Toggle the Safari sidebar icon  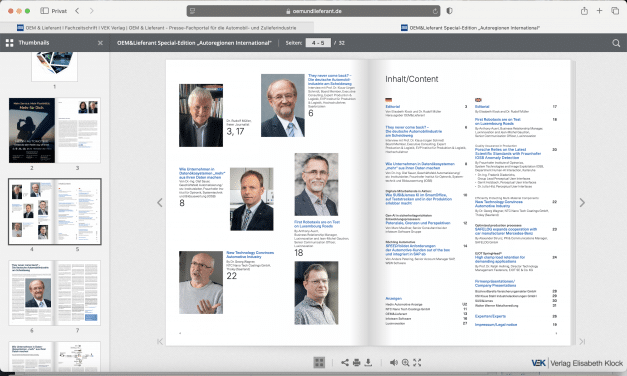[x=44, y=11]
